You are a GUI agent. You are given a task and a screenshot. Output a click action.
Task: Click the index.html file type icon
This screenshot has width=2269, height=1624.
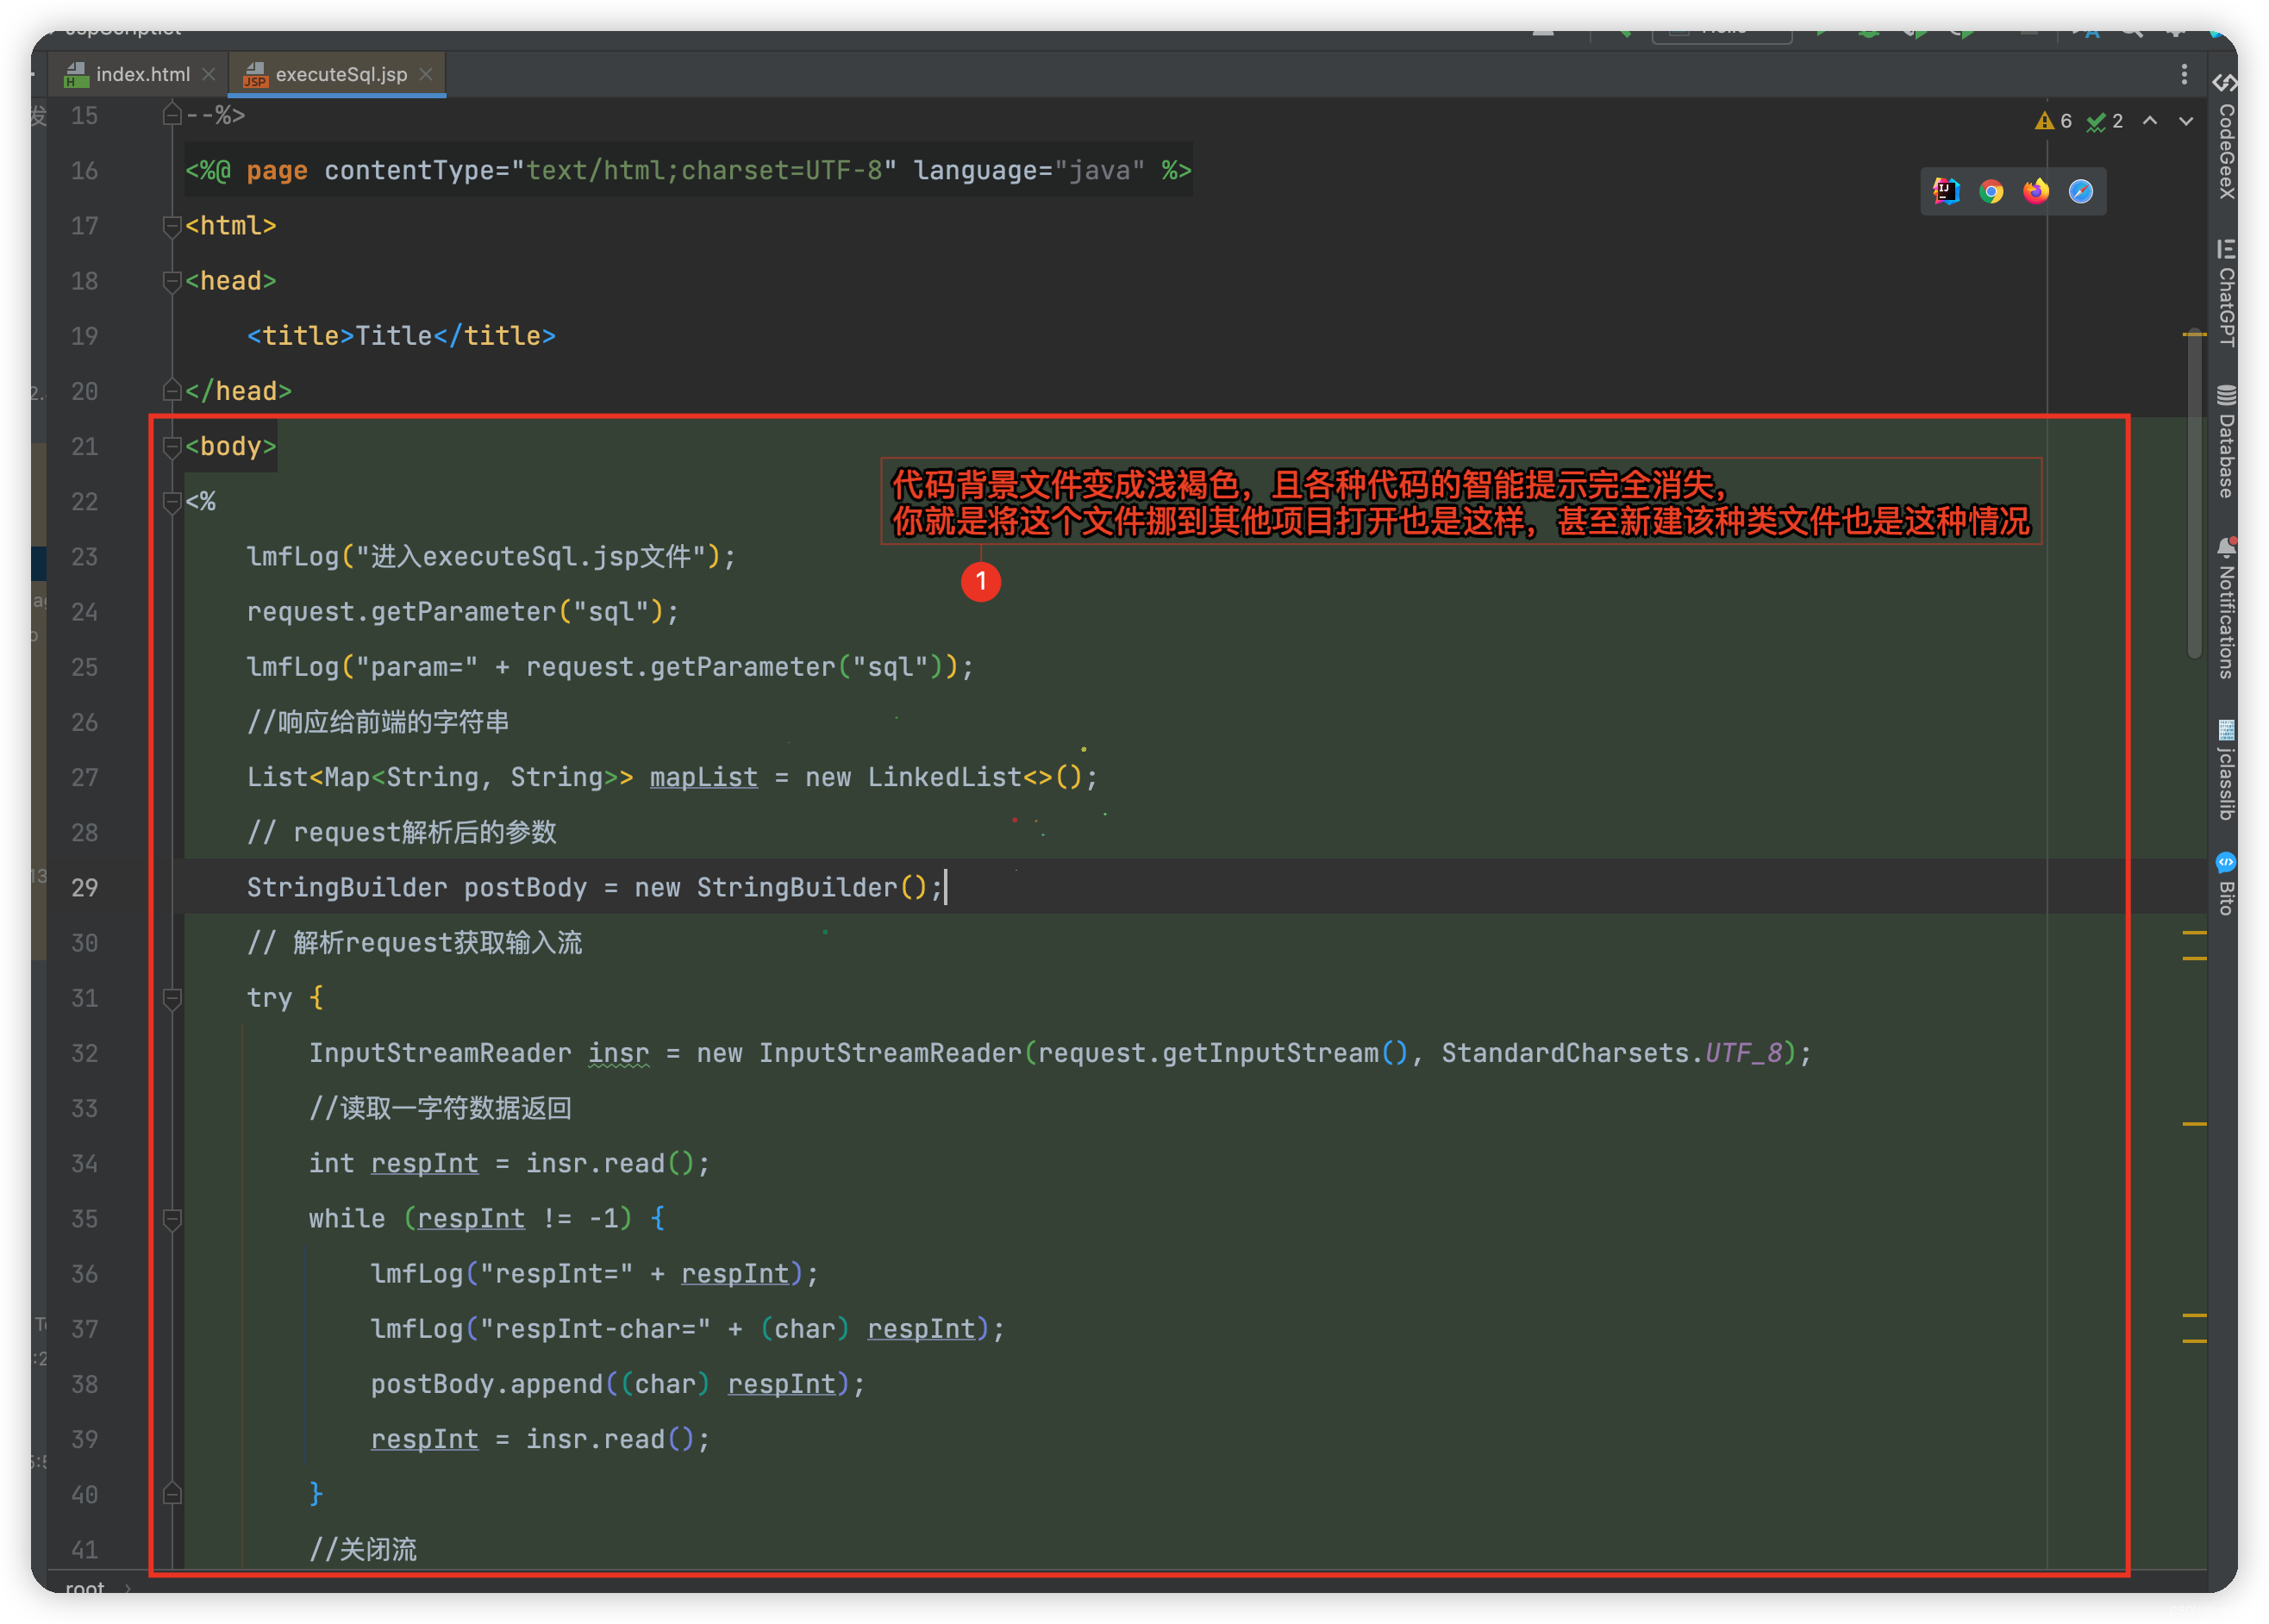coord(76,74)
